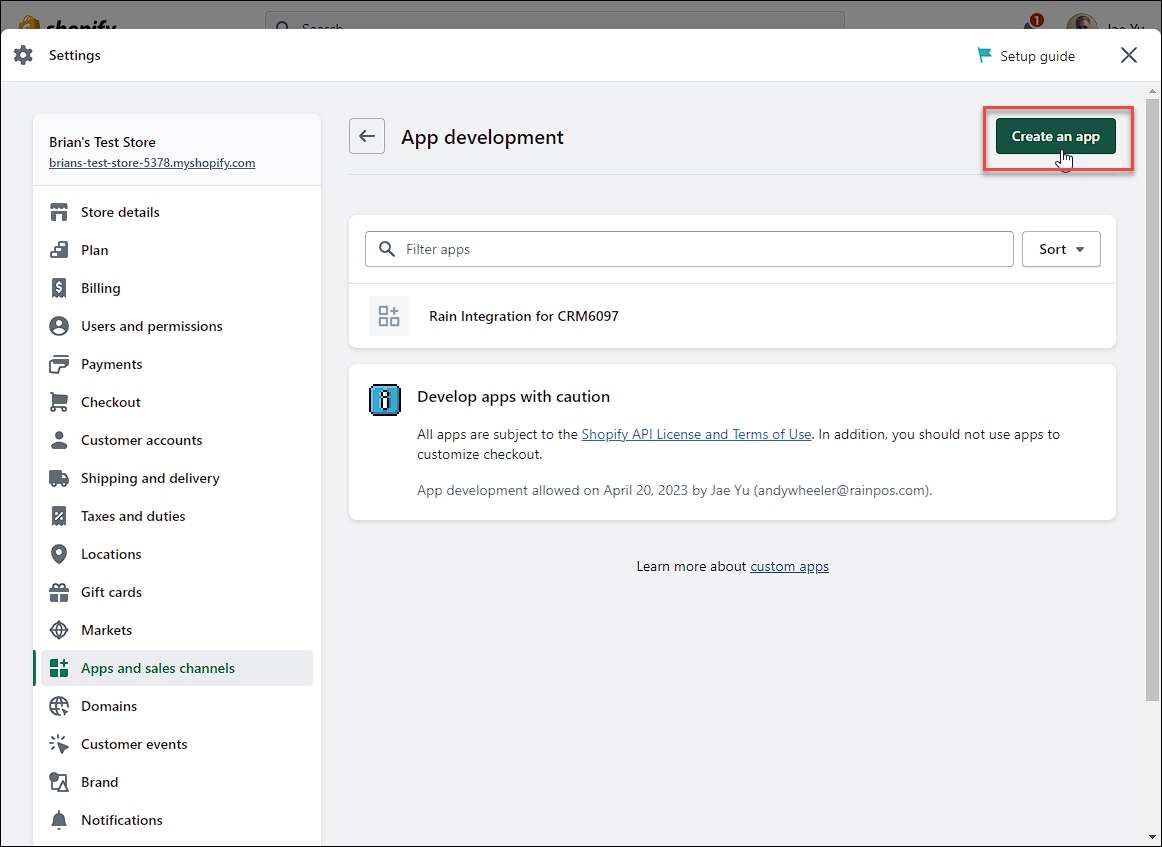
Task: Select Users and permissions
Action: [176, 326]
